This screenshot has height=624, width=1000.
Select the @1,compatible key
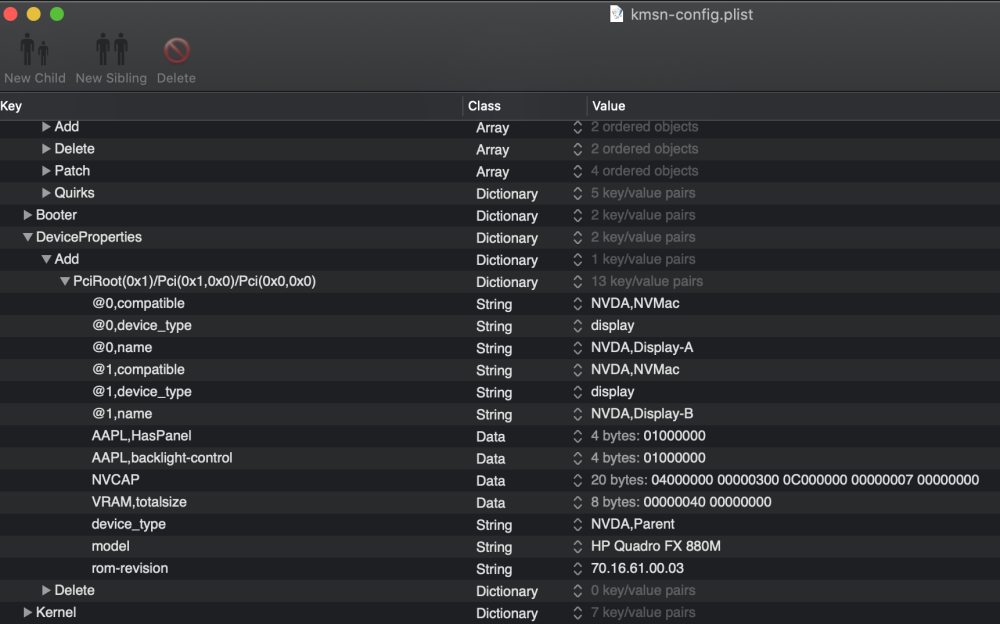pyautogui.click(x=138, y=369)
